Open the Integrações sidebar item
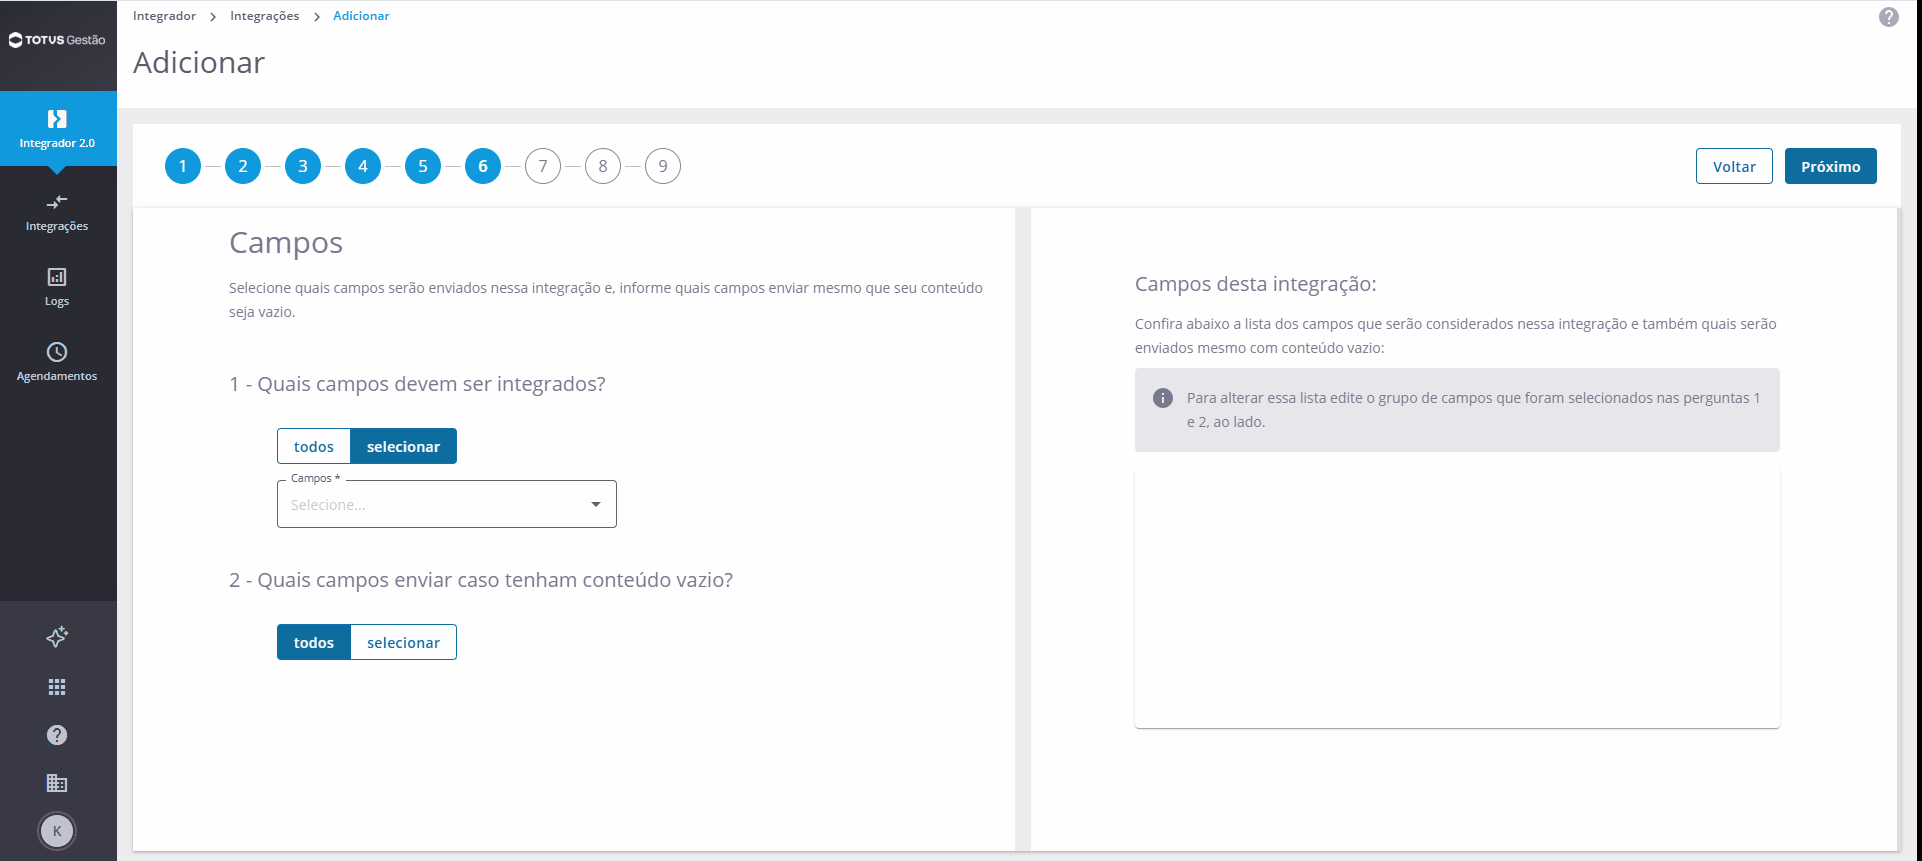The image size is (1922, 861). pyautogui.click(x=57, y=213)
